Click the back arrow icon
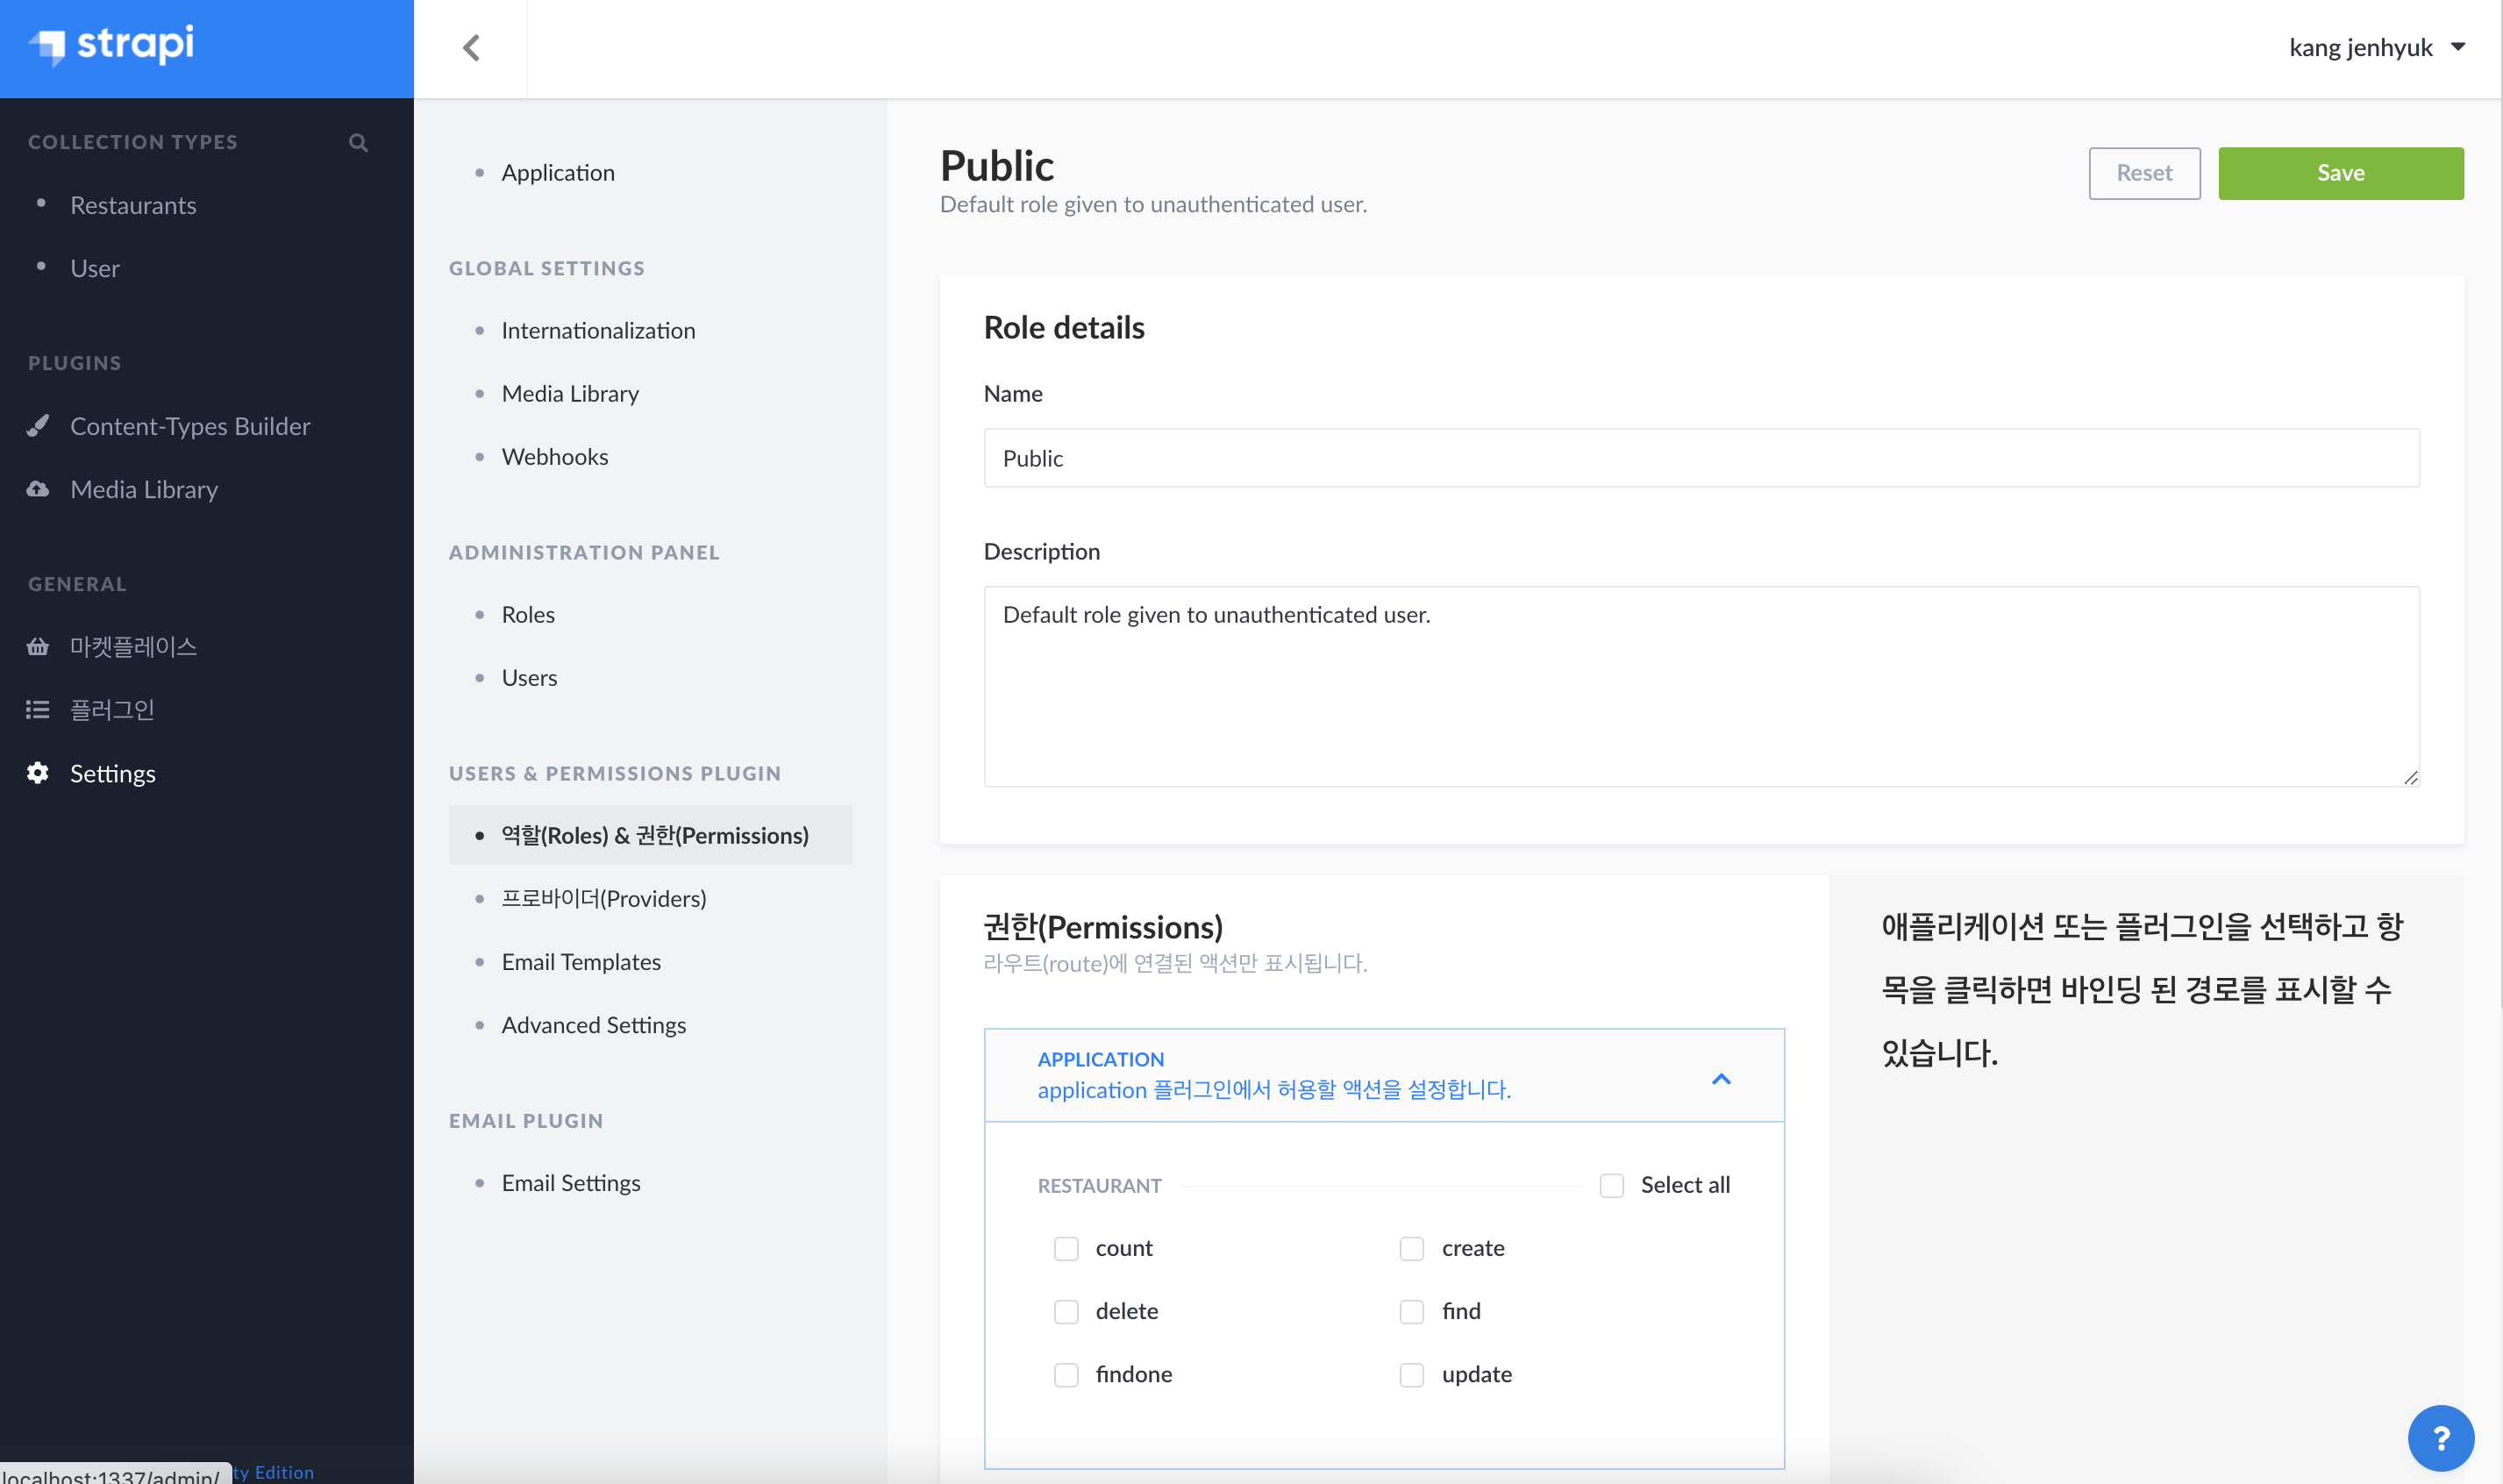 (471, 48)
